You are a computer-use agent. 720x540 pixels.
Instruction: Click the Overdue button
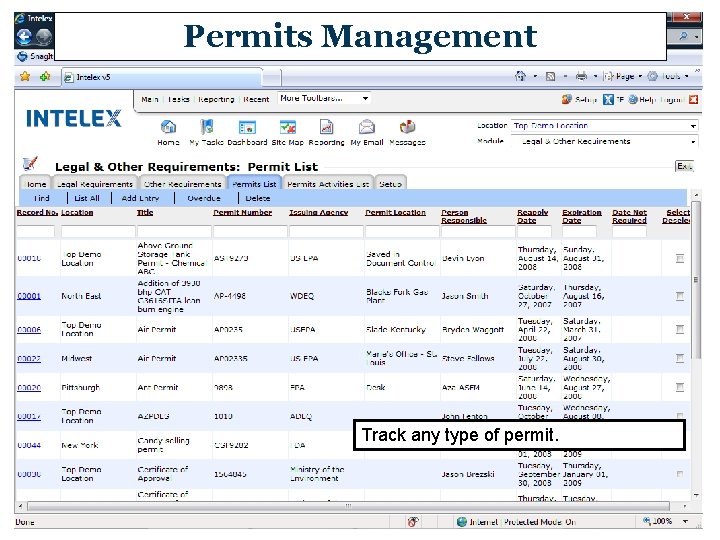tap(204, 198)
